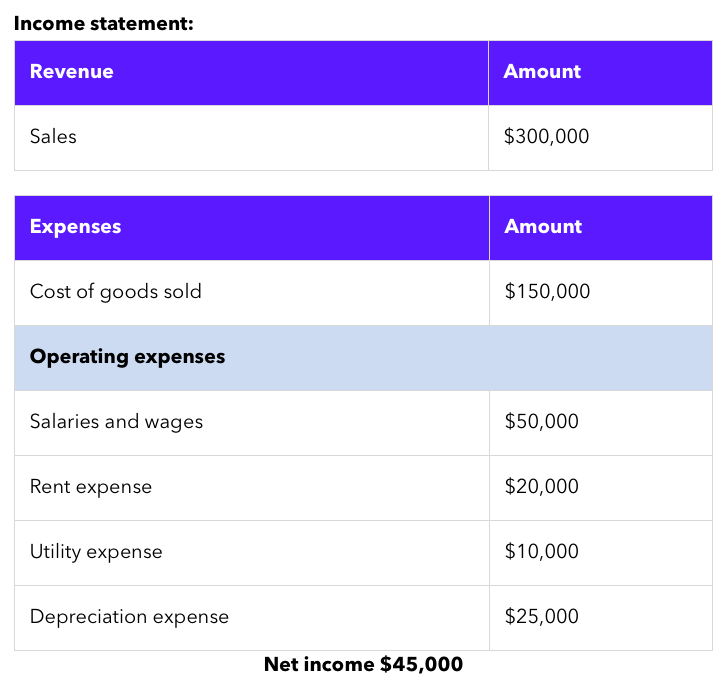The height and width of the screenshot is (687, 726).
Task: Click the $300,000 sales amount cell
Action: pos(546,137)
